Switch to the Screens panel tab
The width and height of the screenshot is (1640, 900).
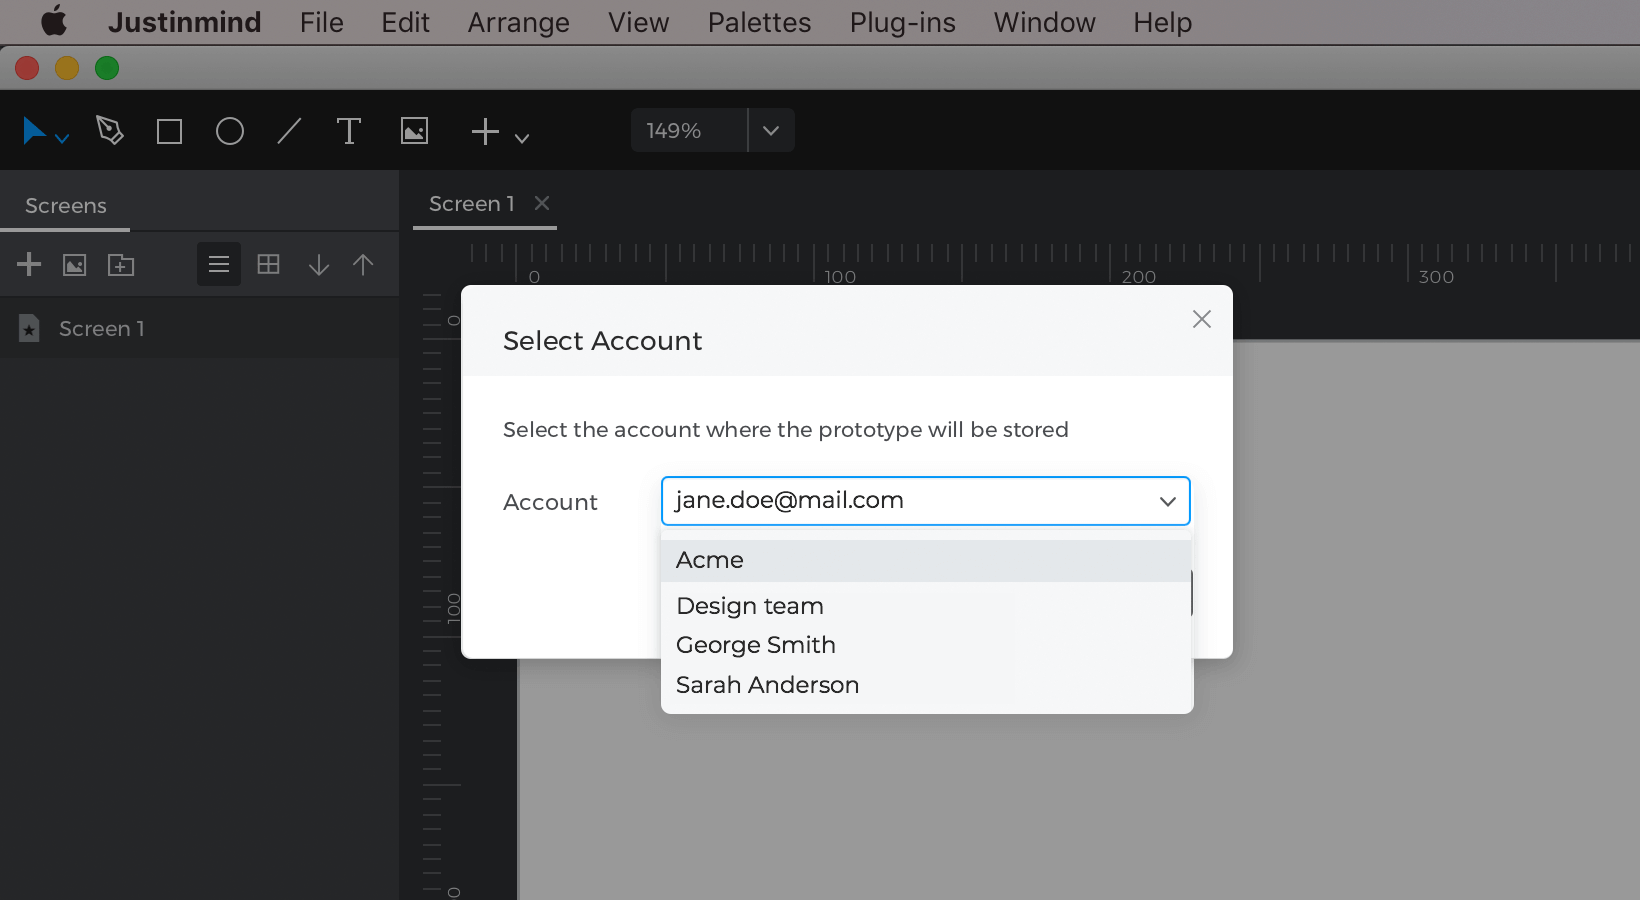[66, 205]
